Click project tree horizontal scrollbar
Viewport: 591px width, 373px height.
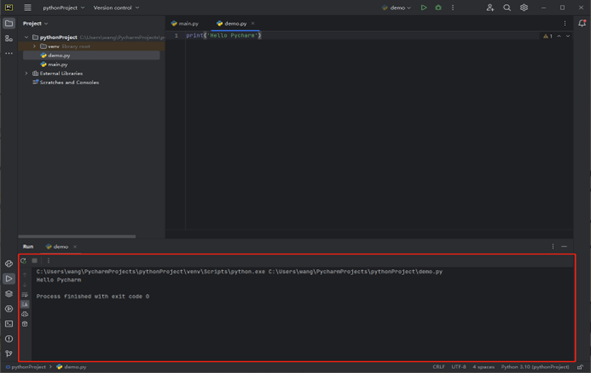77,237
